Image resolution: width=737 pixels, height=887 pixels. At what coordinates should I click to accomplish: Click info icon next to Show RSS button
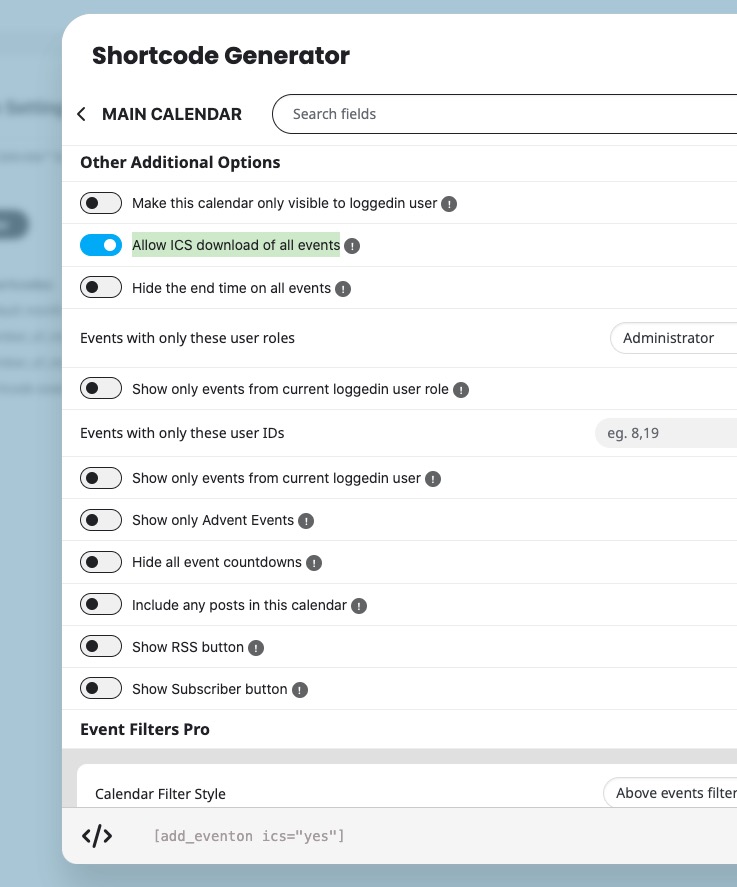(x=256, y=648)
